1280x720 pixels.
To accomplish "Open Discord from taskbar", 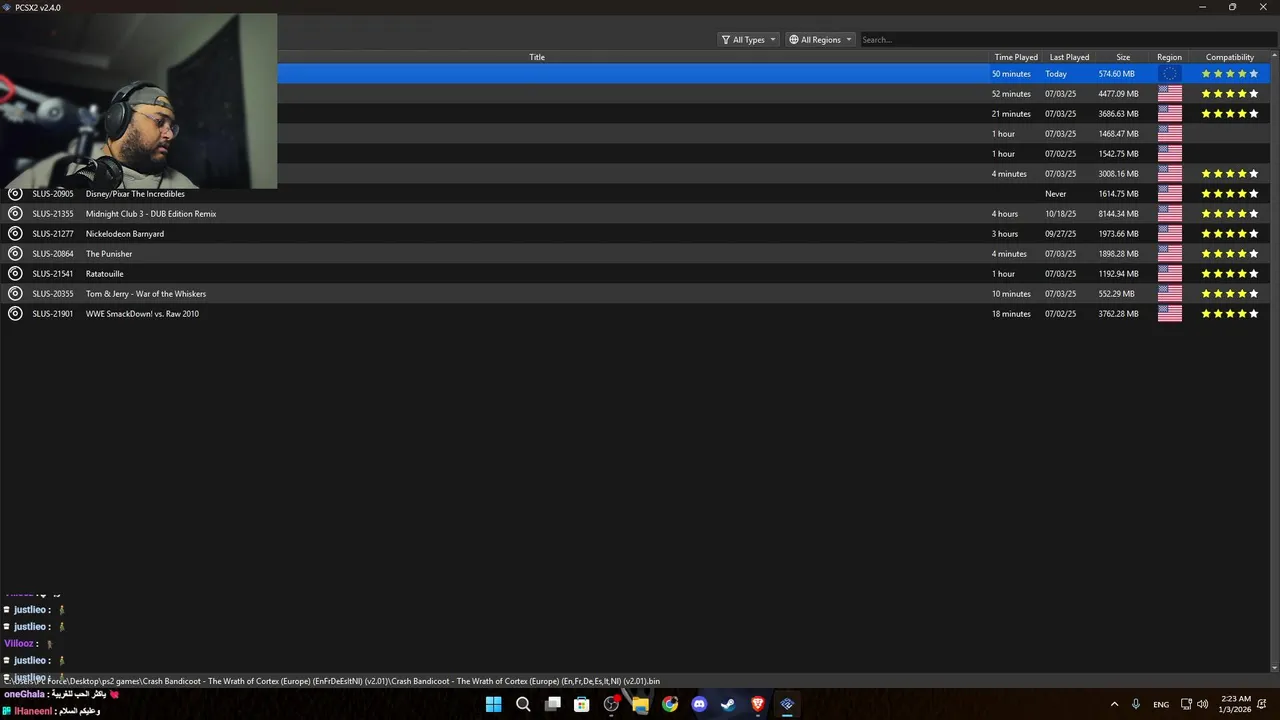I will click(x=699, y=704).
